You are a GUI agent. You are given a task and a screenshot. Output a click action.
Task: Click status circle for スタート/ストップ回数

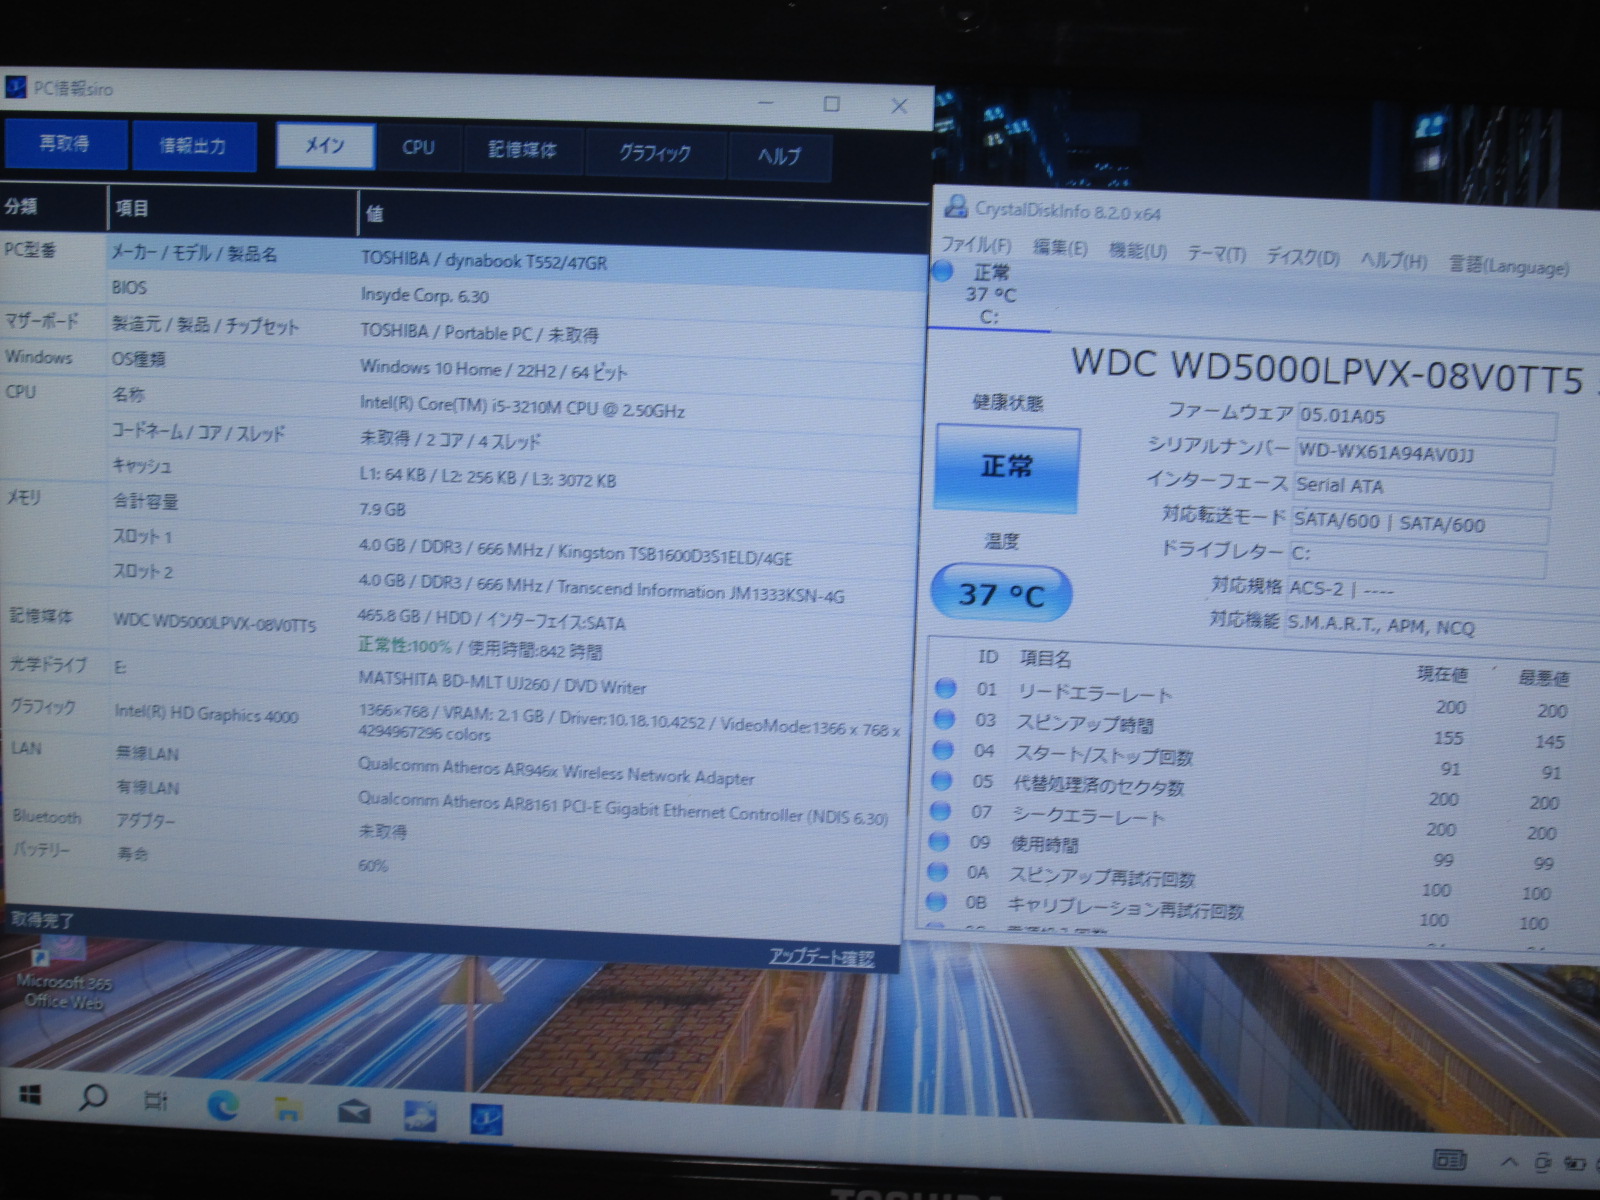(x=942, y=749)
